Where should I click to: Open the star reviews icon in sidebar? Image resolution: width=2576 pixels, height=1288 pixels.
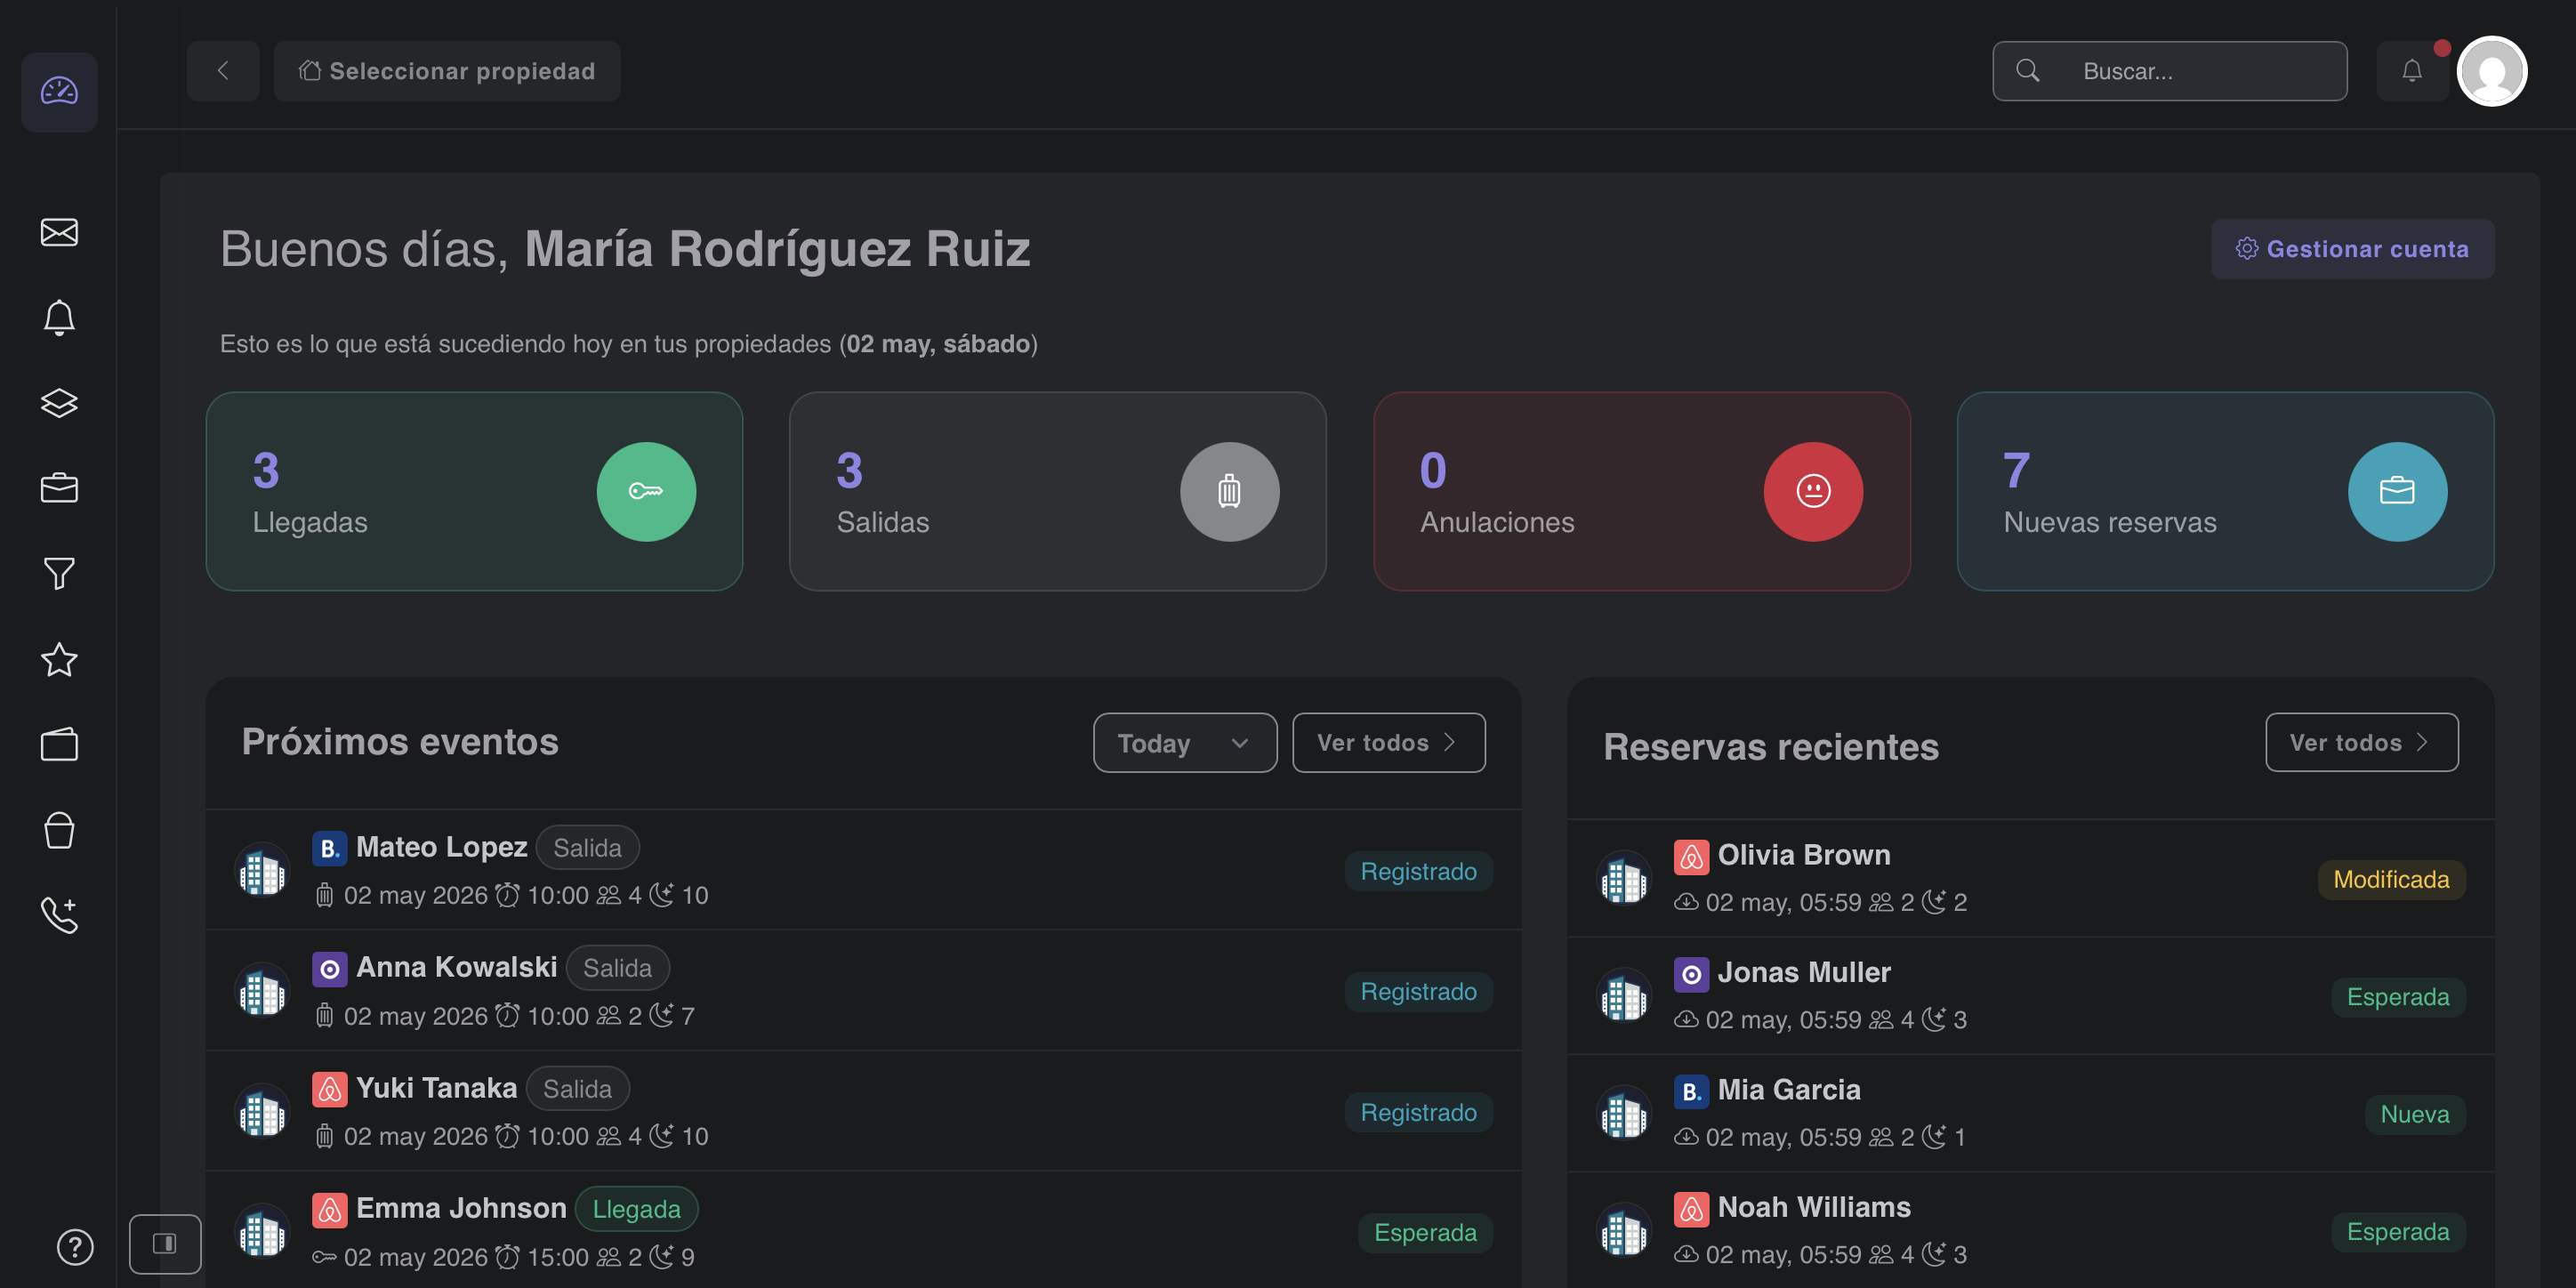pos(59,659)
